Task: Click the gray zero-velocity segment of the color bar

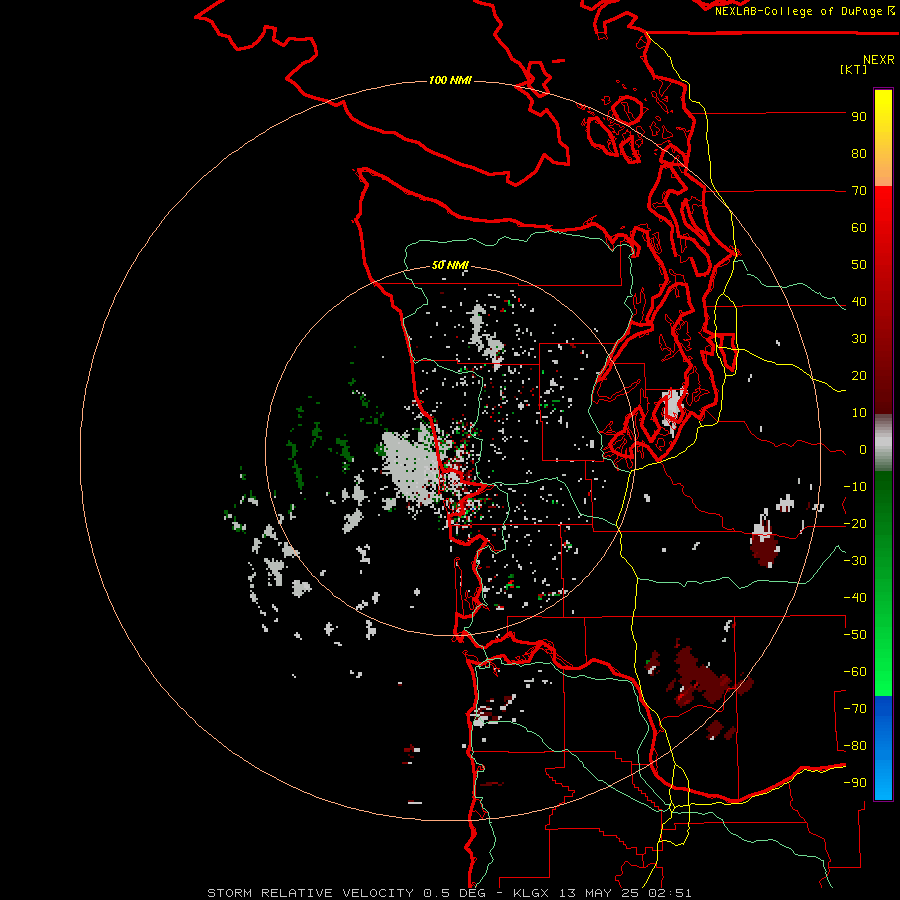Action: coord(883,443)
